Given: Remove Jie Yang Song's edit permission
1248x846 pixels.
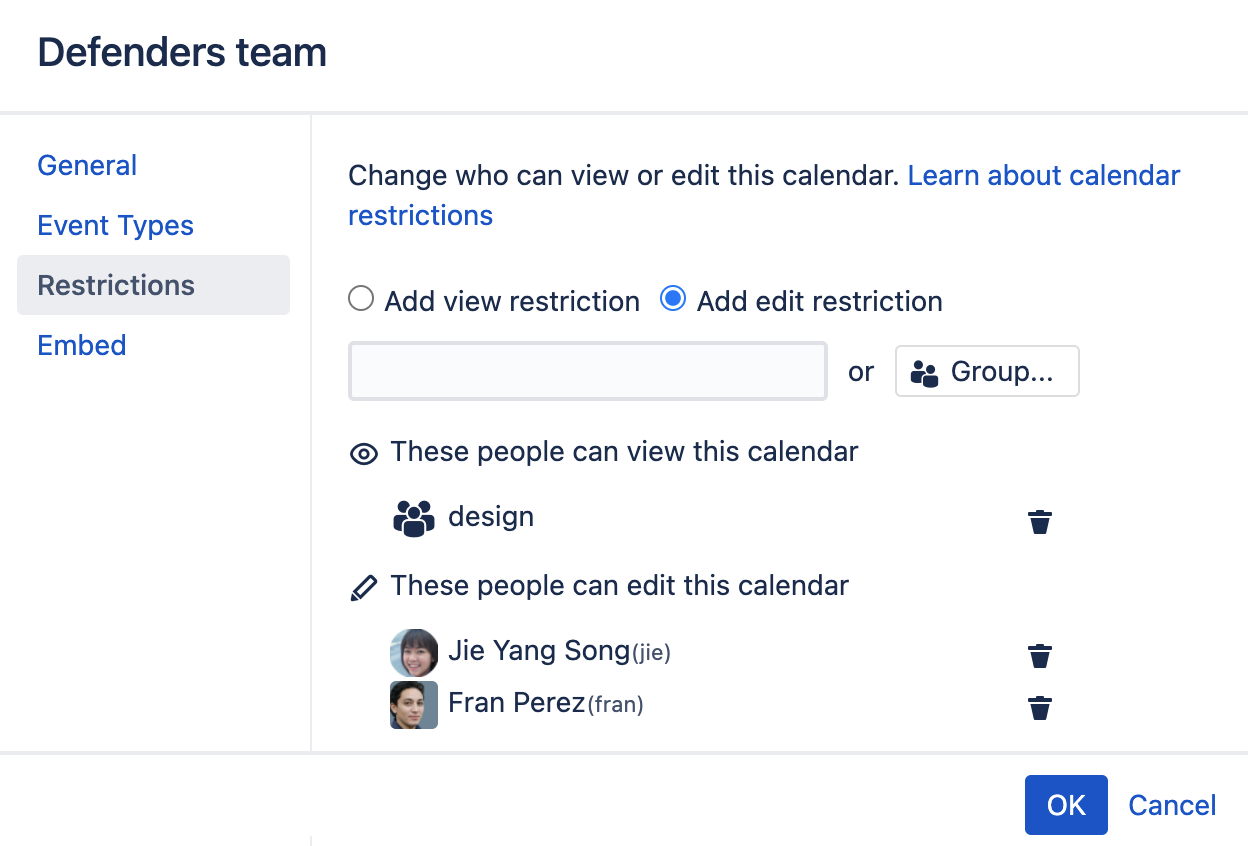Looking at the screenshot, I should point(1040,656).
